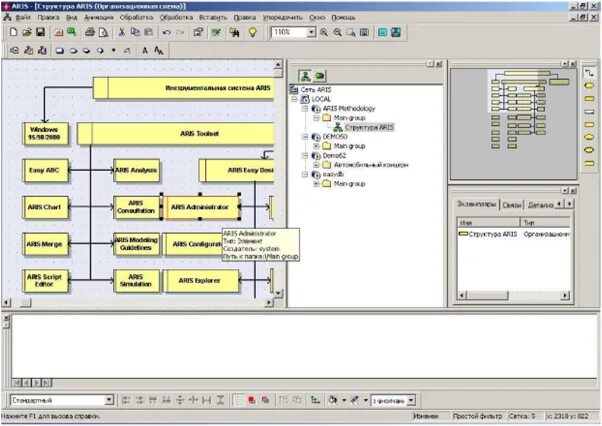Open the Файл menu

pyautogui.click(x=23, y=18)
